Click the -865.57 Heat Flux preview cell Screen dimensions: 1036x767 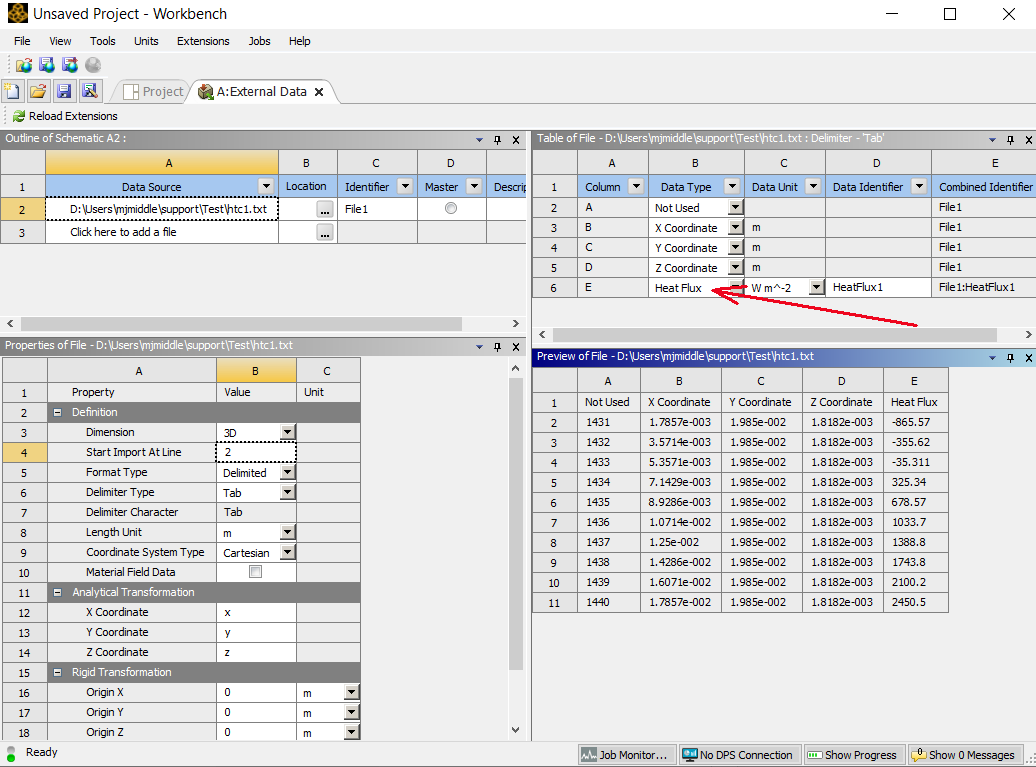pos(916,422)
